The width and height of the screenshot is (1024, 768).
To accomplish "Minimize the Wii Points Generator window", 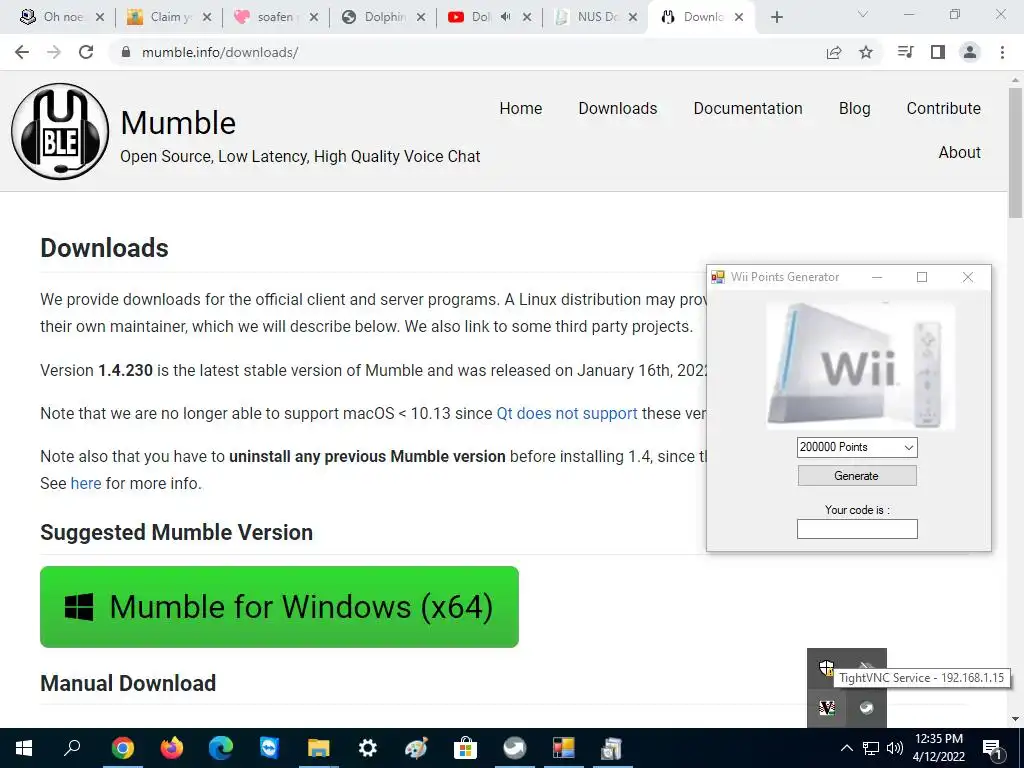I will [877, 277].
